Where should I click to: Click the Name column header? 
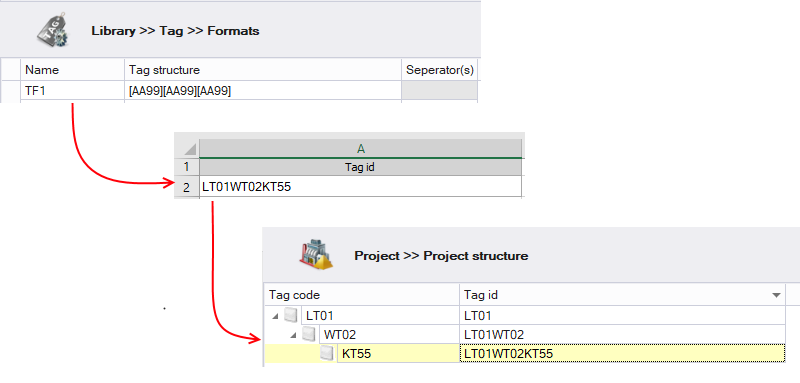72,70
